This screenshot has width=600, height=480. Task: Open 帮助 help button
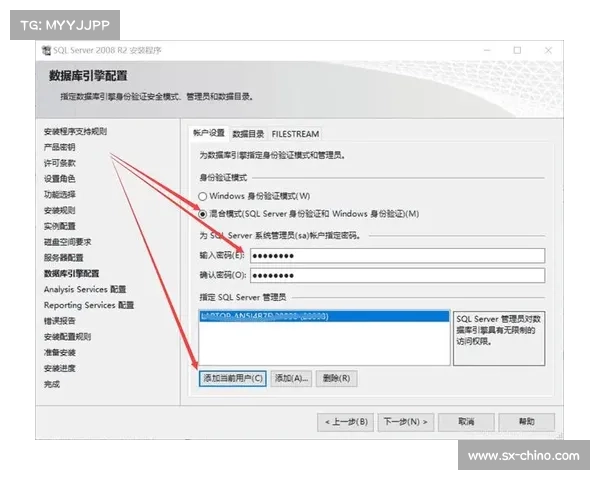click(x=527, y=422)
